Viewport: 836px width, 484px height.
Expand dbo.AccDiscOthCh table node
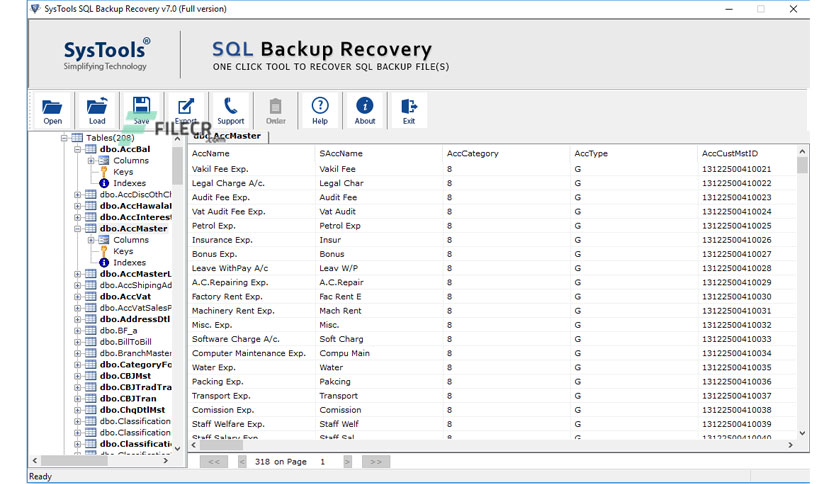point(77,195)
